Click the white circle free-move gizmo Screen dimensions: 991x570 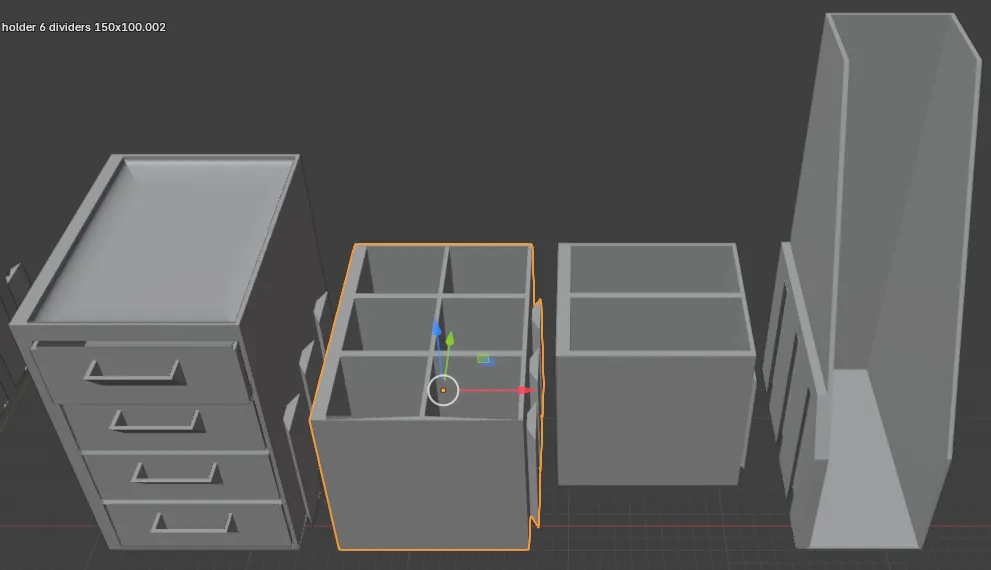pos(443,391)
